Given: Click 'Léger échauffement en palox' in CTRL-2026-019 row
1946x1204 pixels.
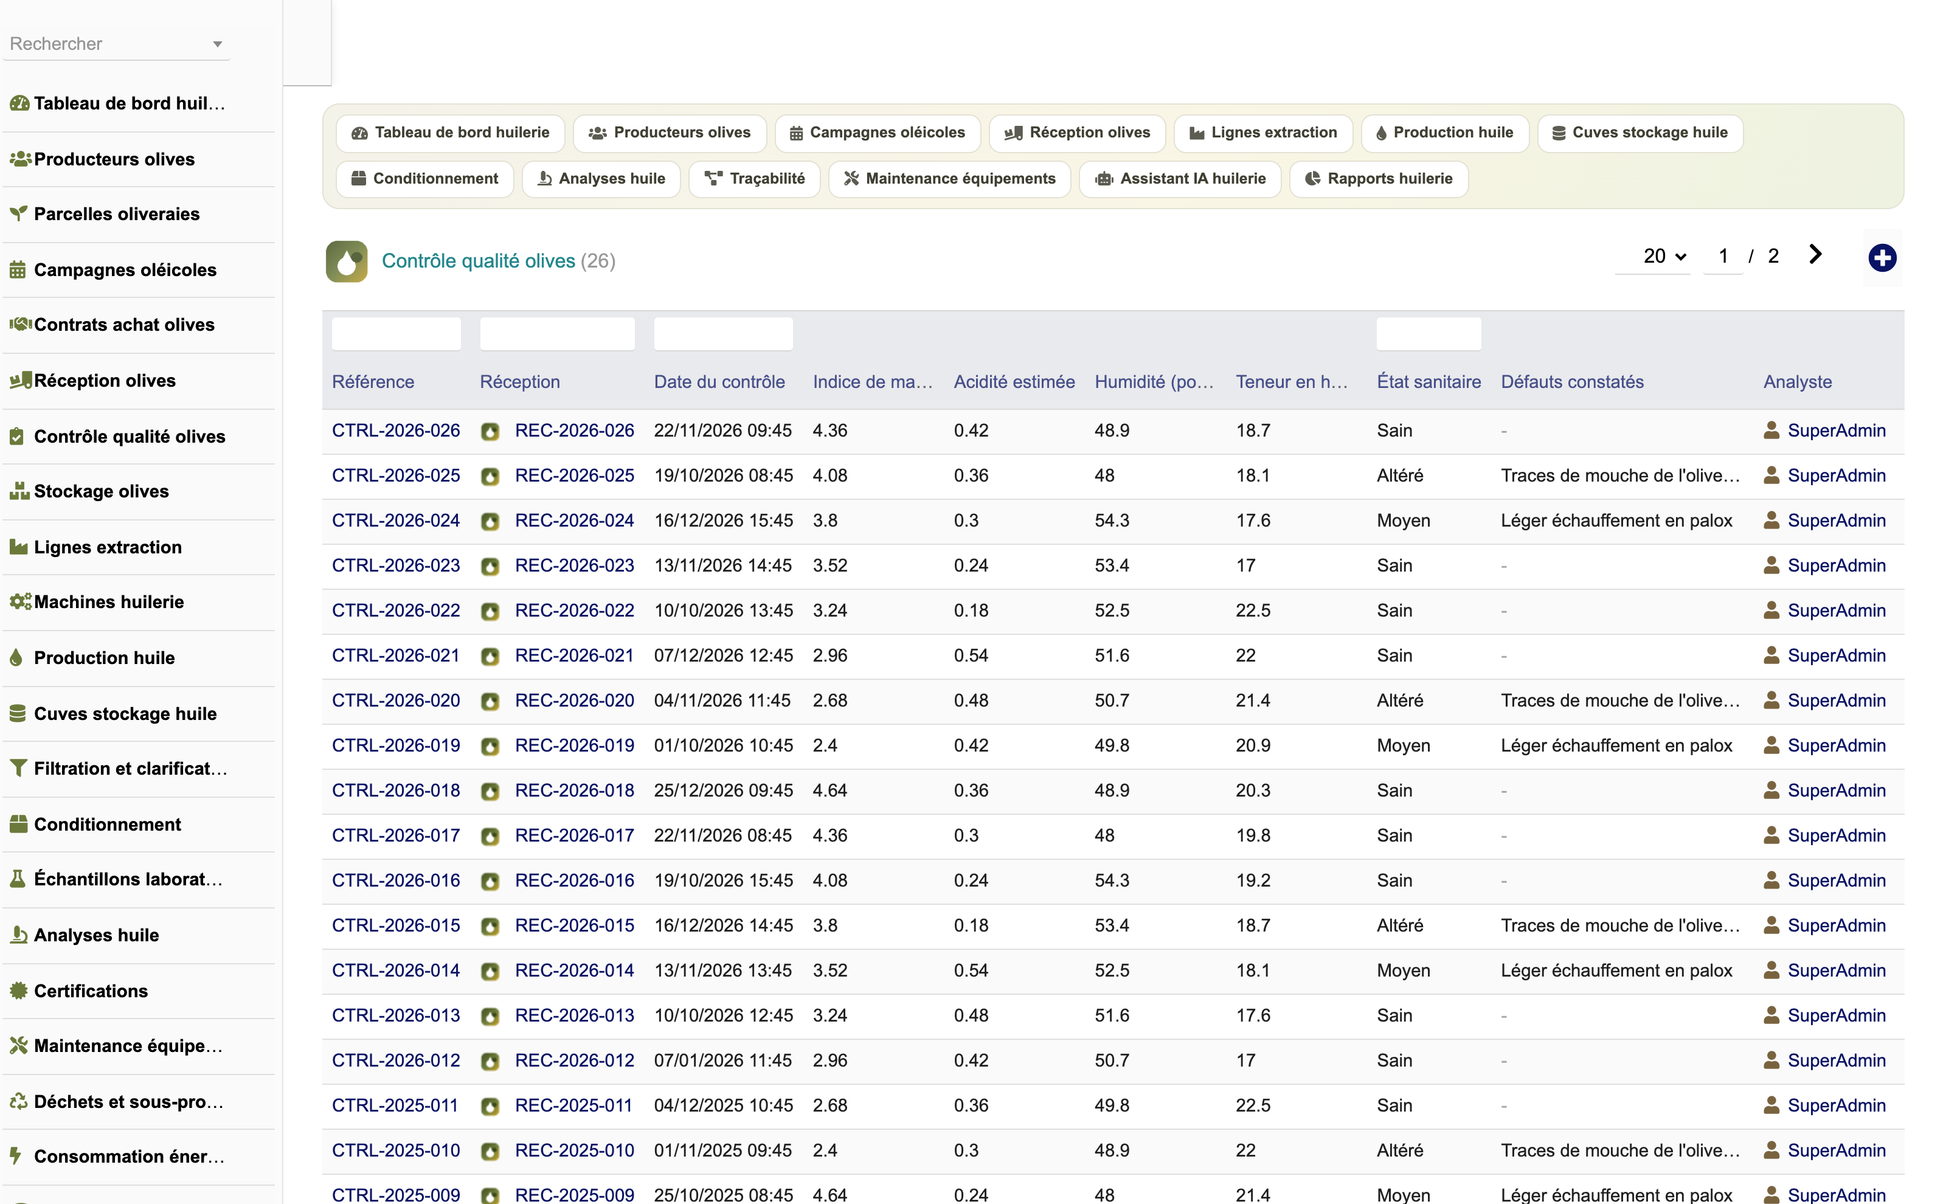Looking at the screenshot, I should coord(1617,746).
